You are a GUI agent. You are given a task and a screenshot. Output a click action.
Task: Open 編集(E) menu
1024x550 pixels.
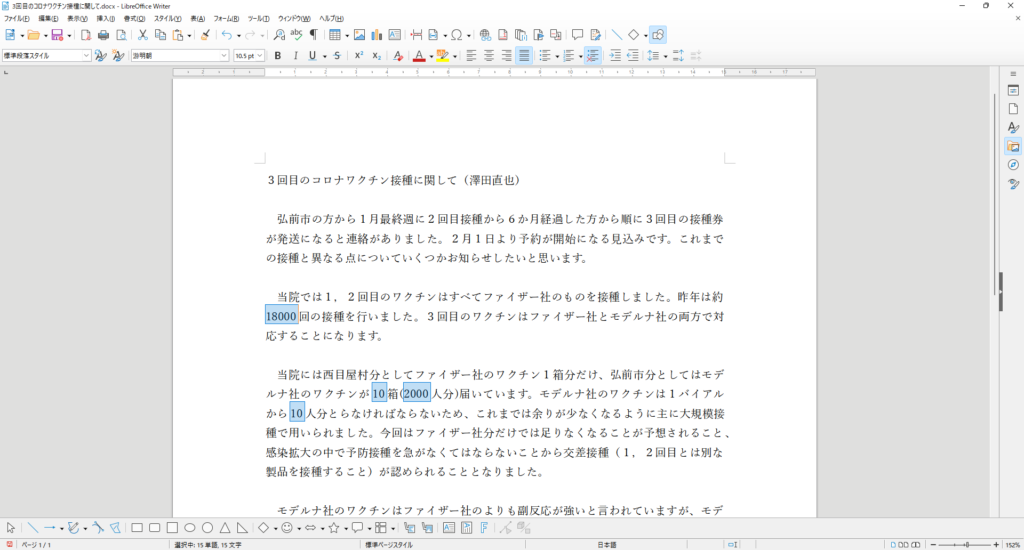click(x=48, y=19)
